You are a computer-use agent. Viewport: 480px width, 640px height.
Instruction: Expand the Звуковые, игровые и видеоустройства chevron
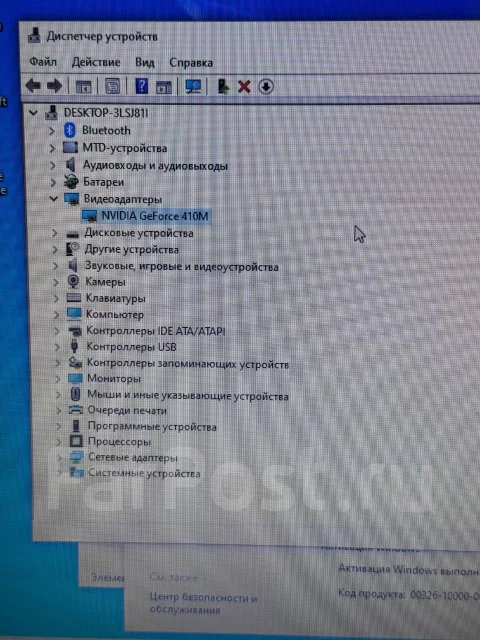[56, 266]
